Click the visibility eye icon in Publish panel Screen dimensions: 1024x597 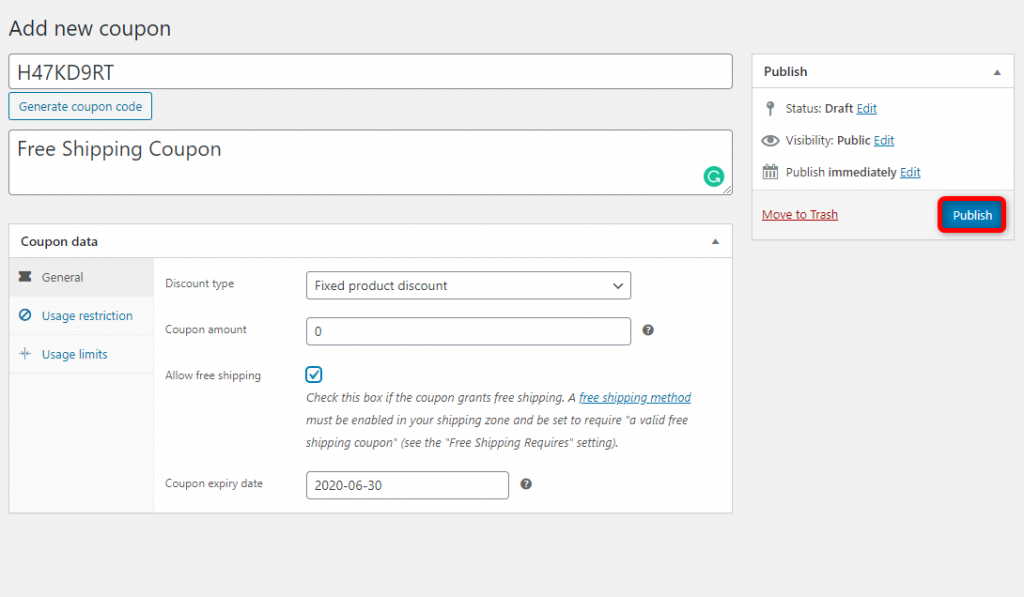769,140
